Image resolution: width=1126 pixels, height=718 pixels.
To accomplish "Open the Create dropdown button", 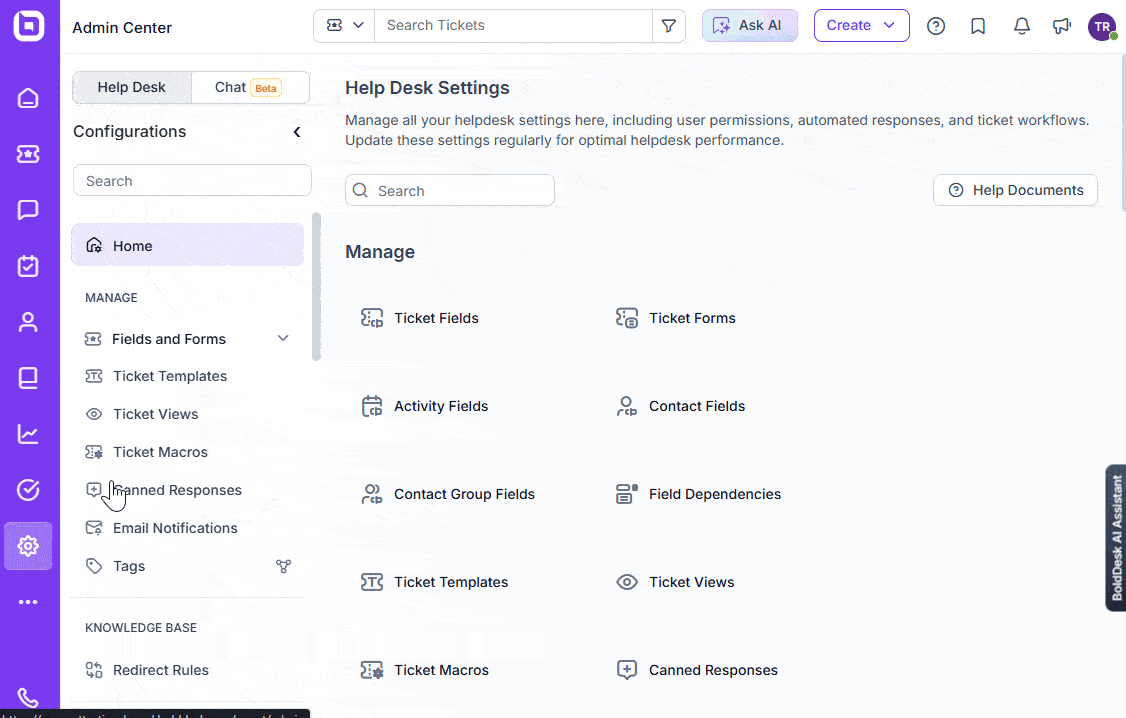I will coord(861,25).
